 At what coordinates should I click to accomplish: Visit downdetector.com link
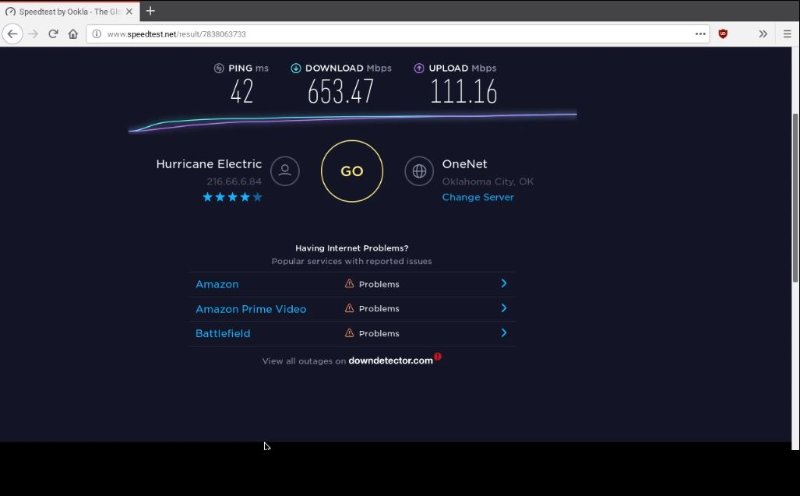point(390,361)
